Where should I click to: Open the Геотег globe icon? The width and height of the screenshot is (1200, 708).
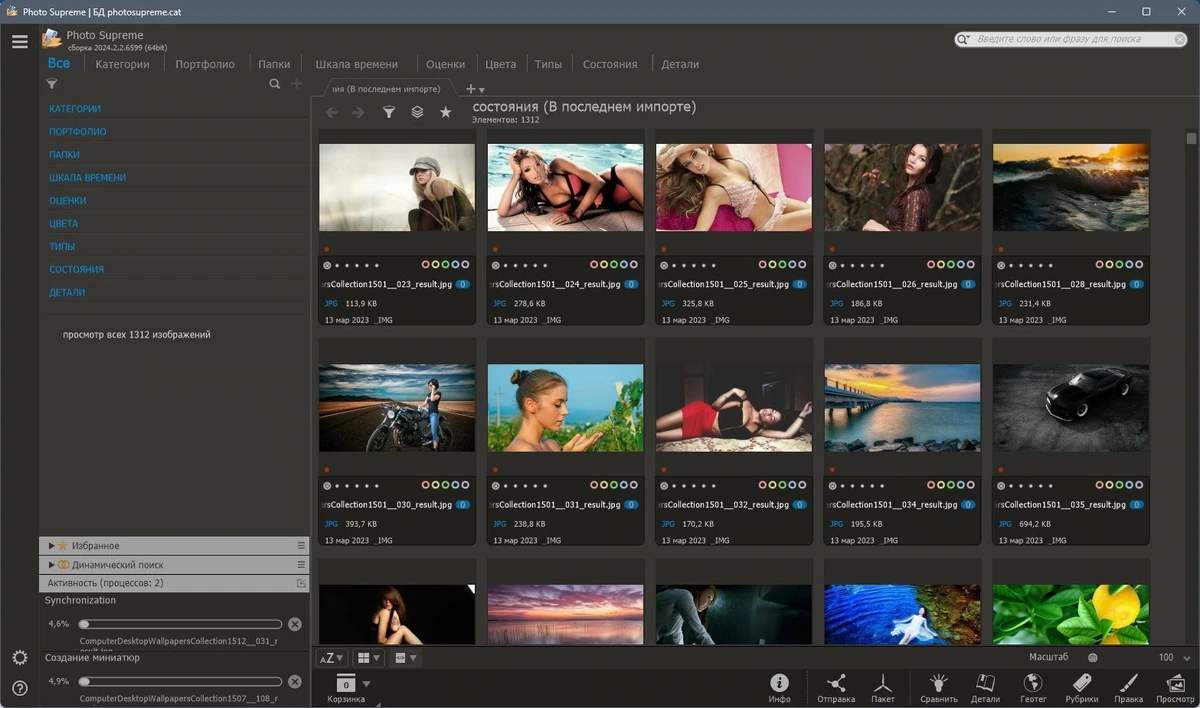pyautogui.click(x=1033, y=687)
